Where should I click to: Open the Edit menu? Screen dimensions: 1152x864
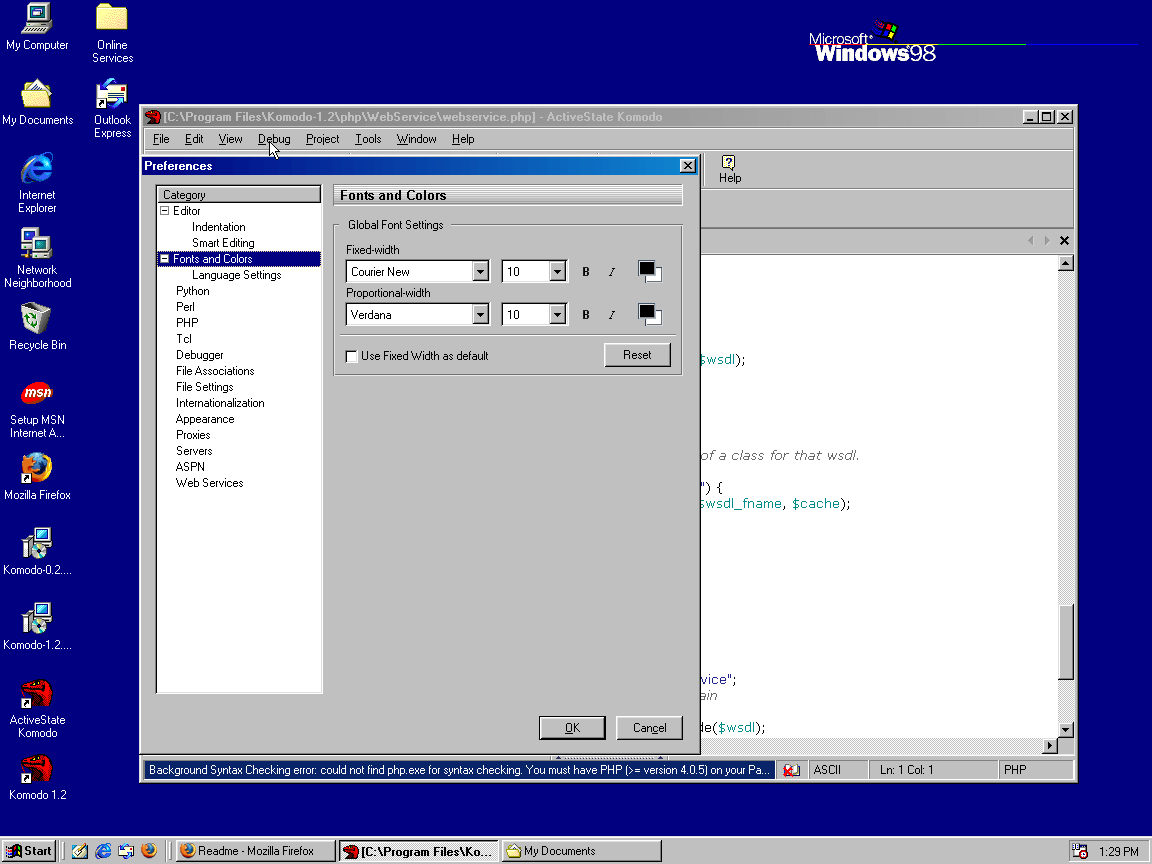[194, 139]
